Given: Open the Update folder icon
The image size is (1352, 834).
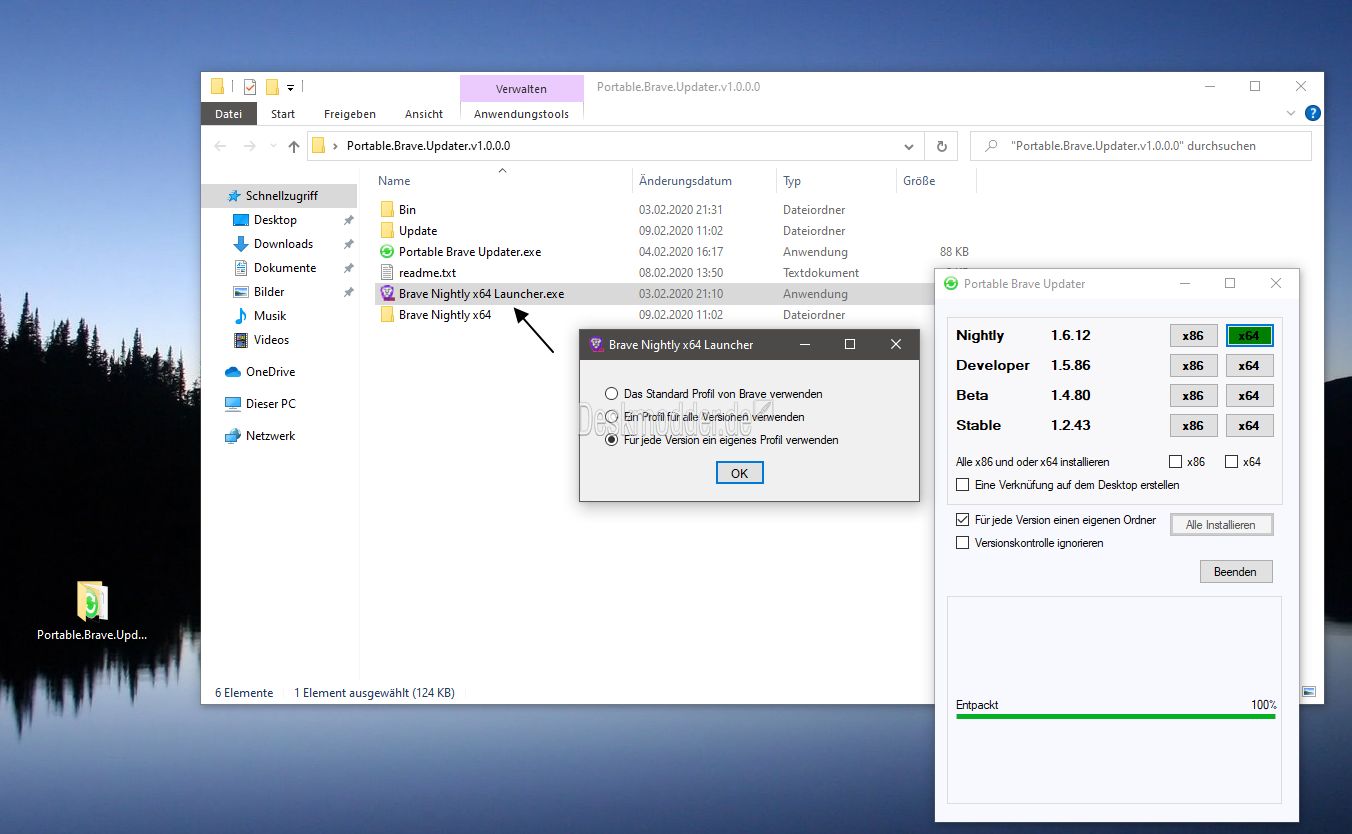Looking at the screenshot, I should (x=388, y=231).
